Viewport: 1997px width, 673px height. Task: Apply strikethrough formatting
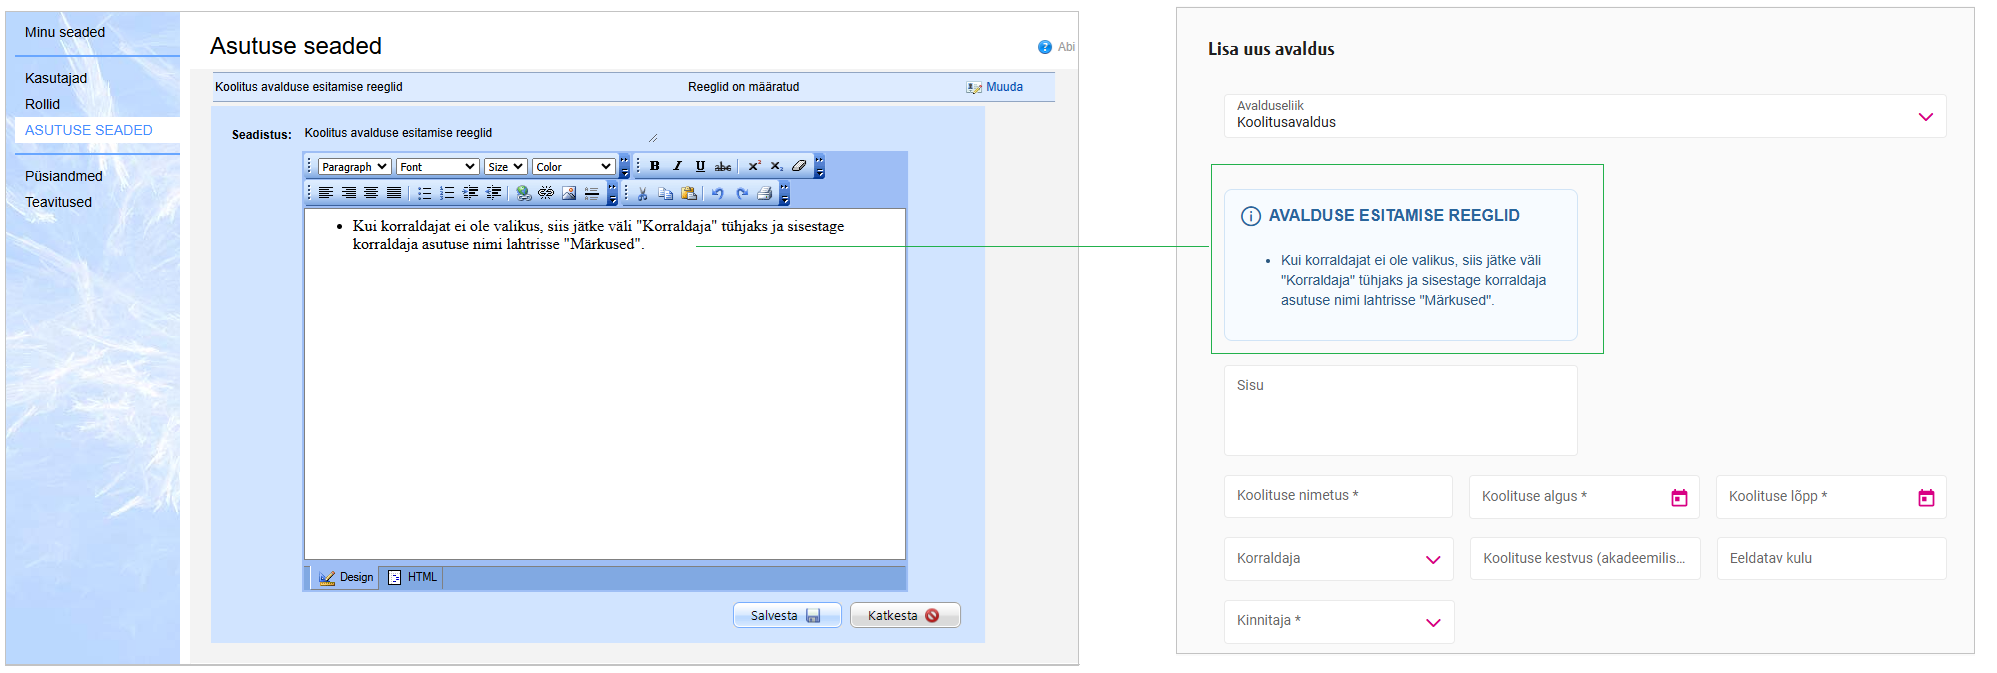point(723,166)
